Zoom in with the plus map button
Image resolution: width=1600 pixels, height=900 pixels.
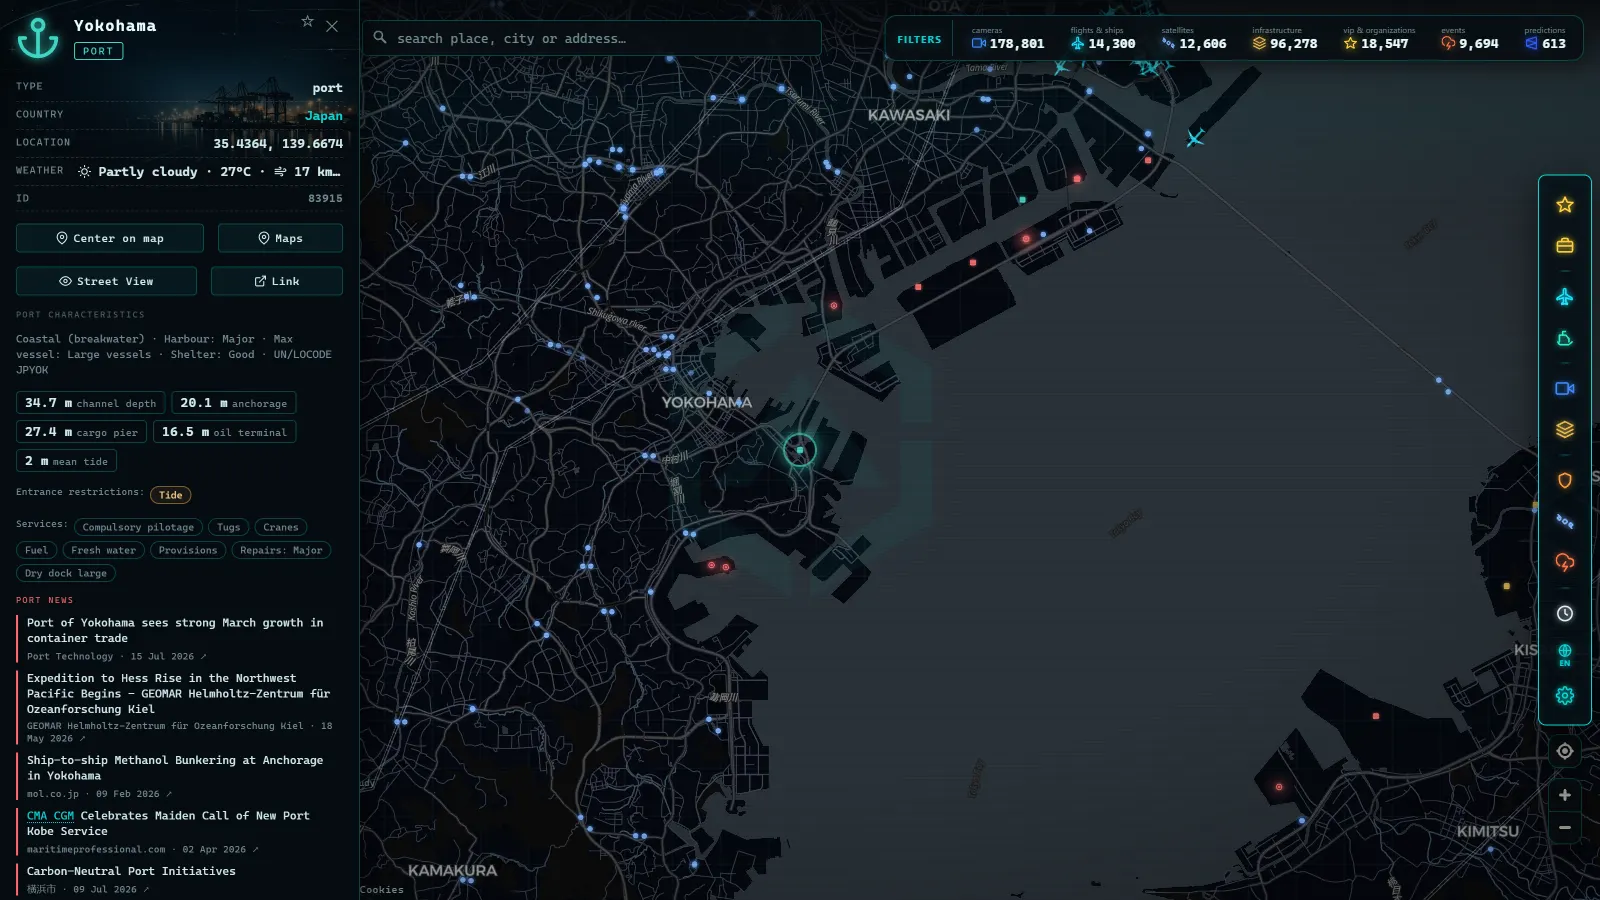[x=1565, y=795]
